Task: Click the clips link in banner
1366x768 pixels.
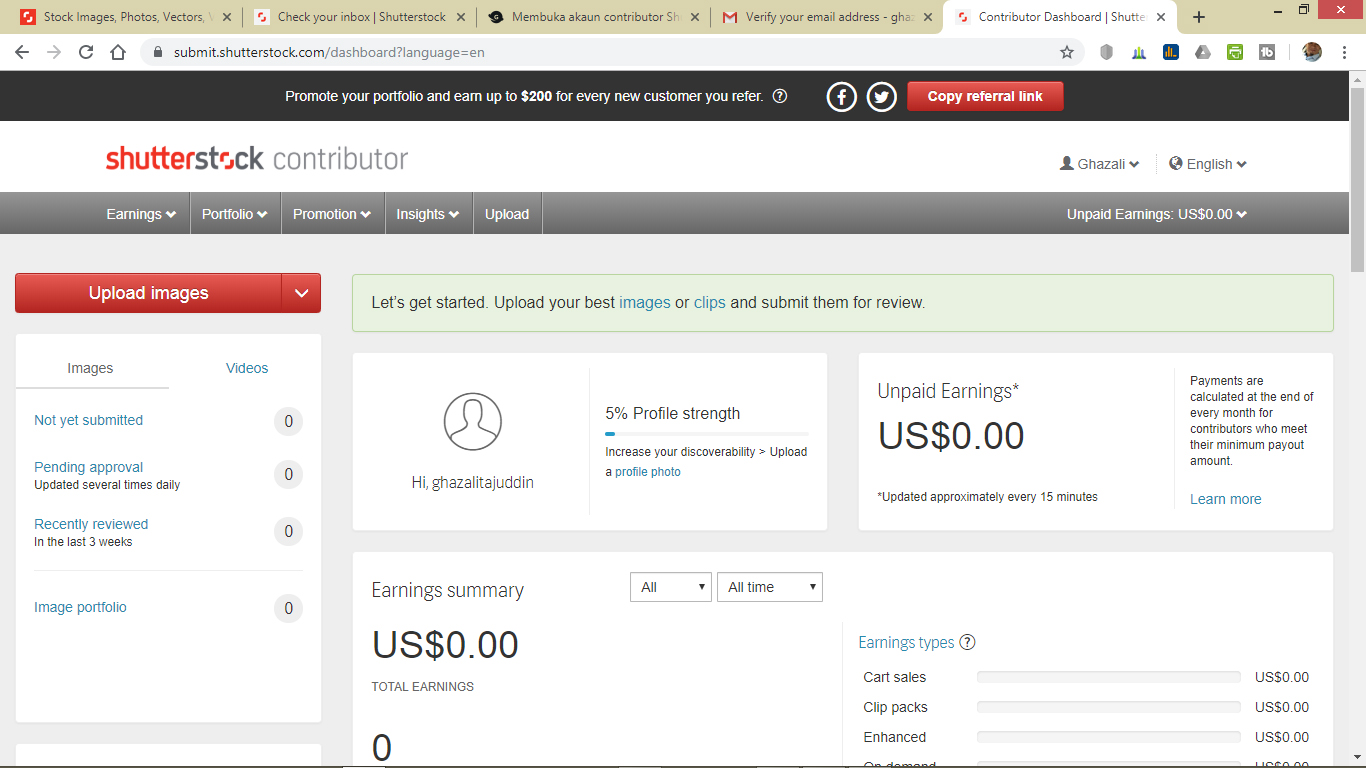Action: tap(710, 302)
